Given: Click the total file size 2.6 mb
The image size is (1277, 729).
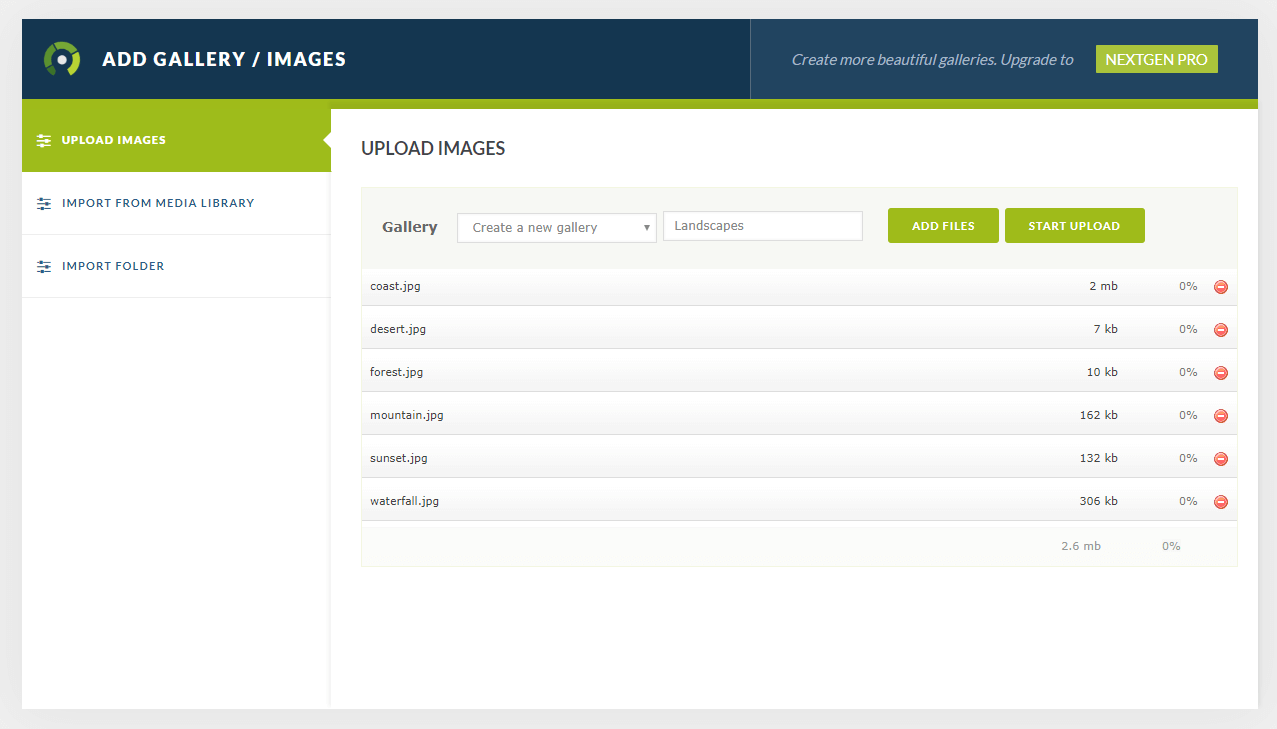Looking at the screenshot, I should (x=1080, y=545).
